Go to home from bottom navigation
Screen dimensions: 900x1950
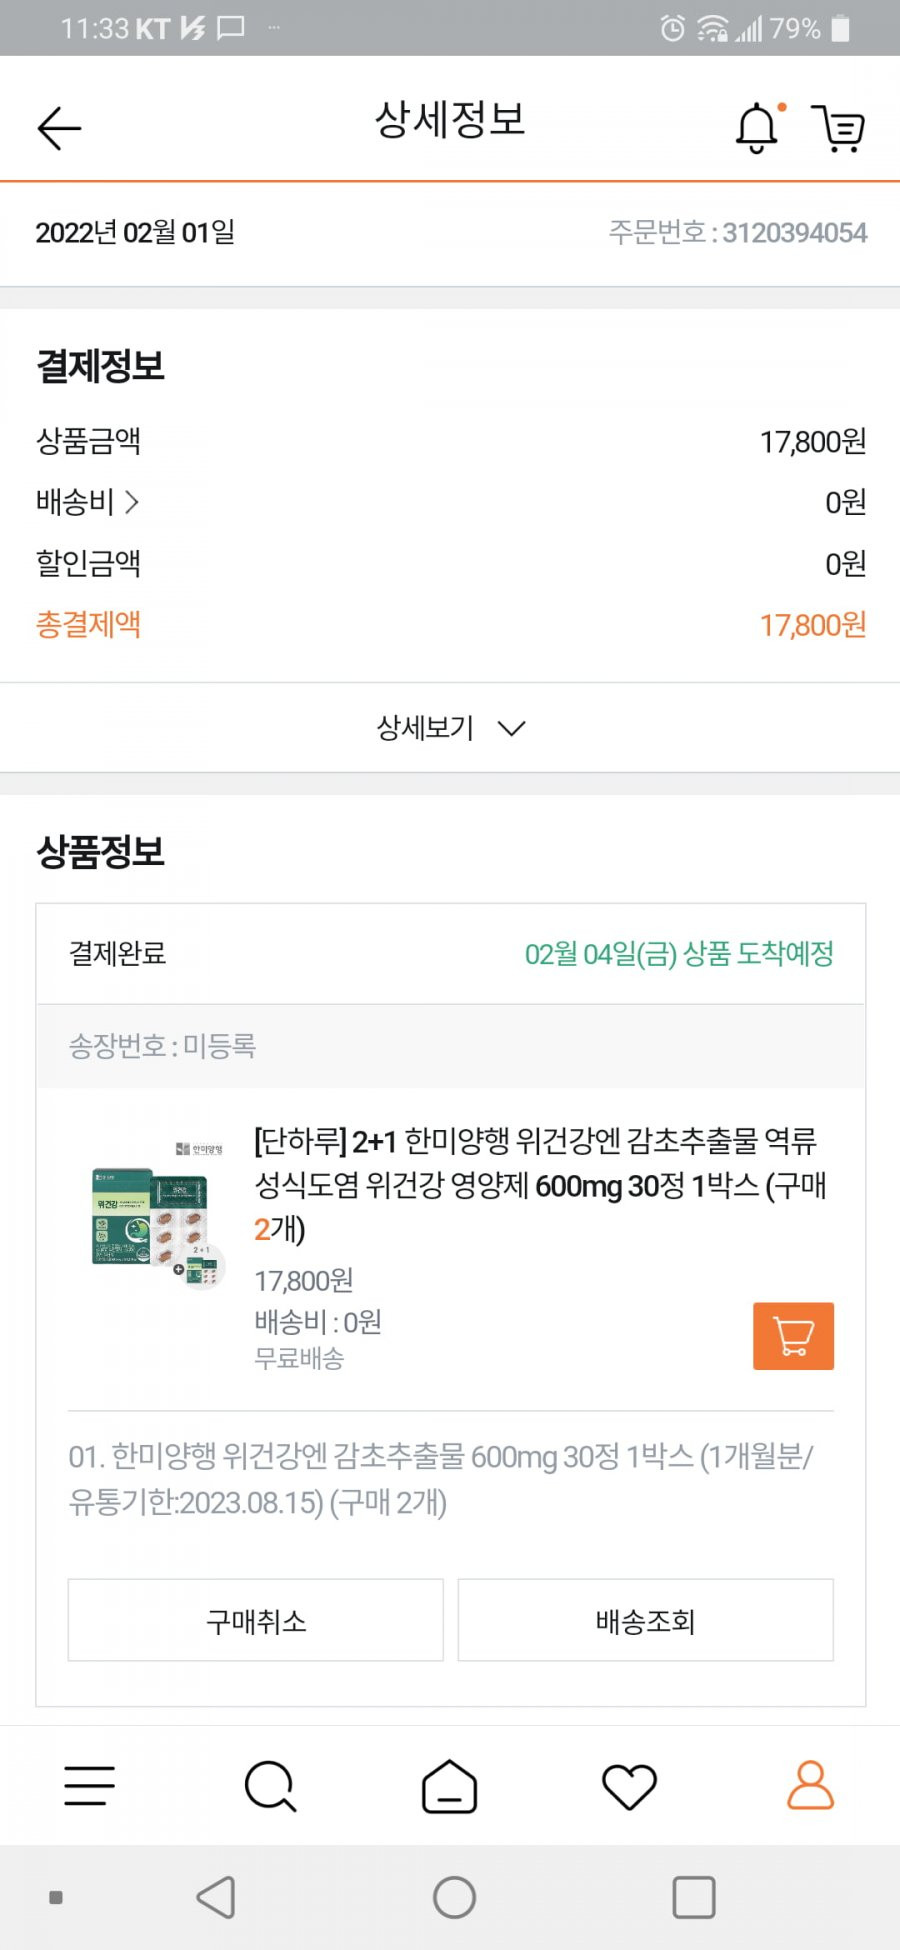[450, 1786]
